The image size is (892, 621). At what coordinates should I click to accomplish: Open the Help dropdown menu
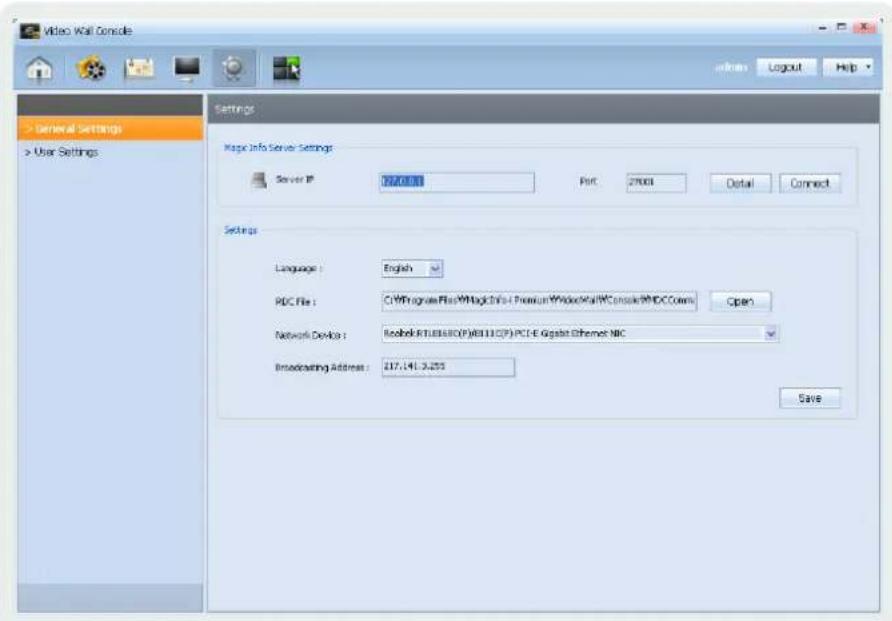(848, 67)
